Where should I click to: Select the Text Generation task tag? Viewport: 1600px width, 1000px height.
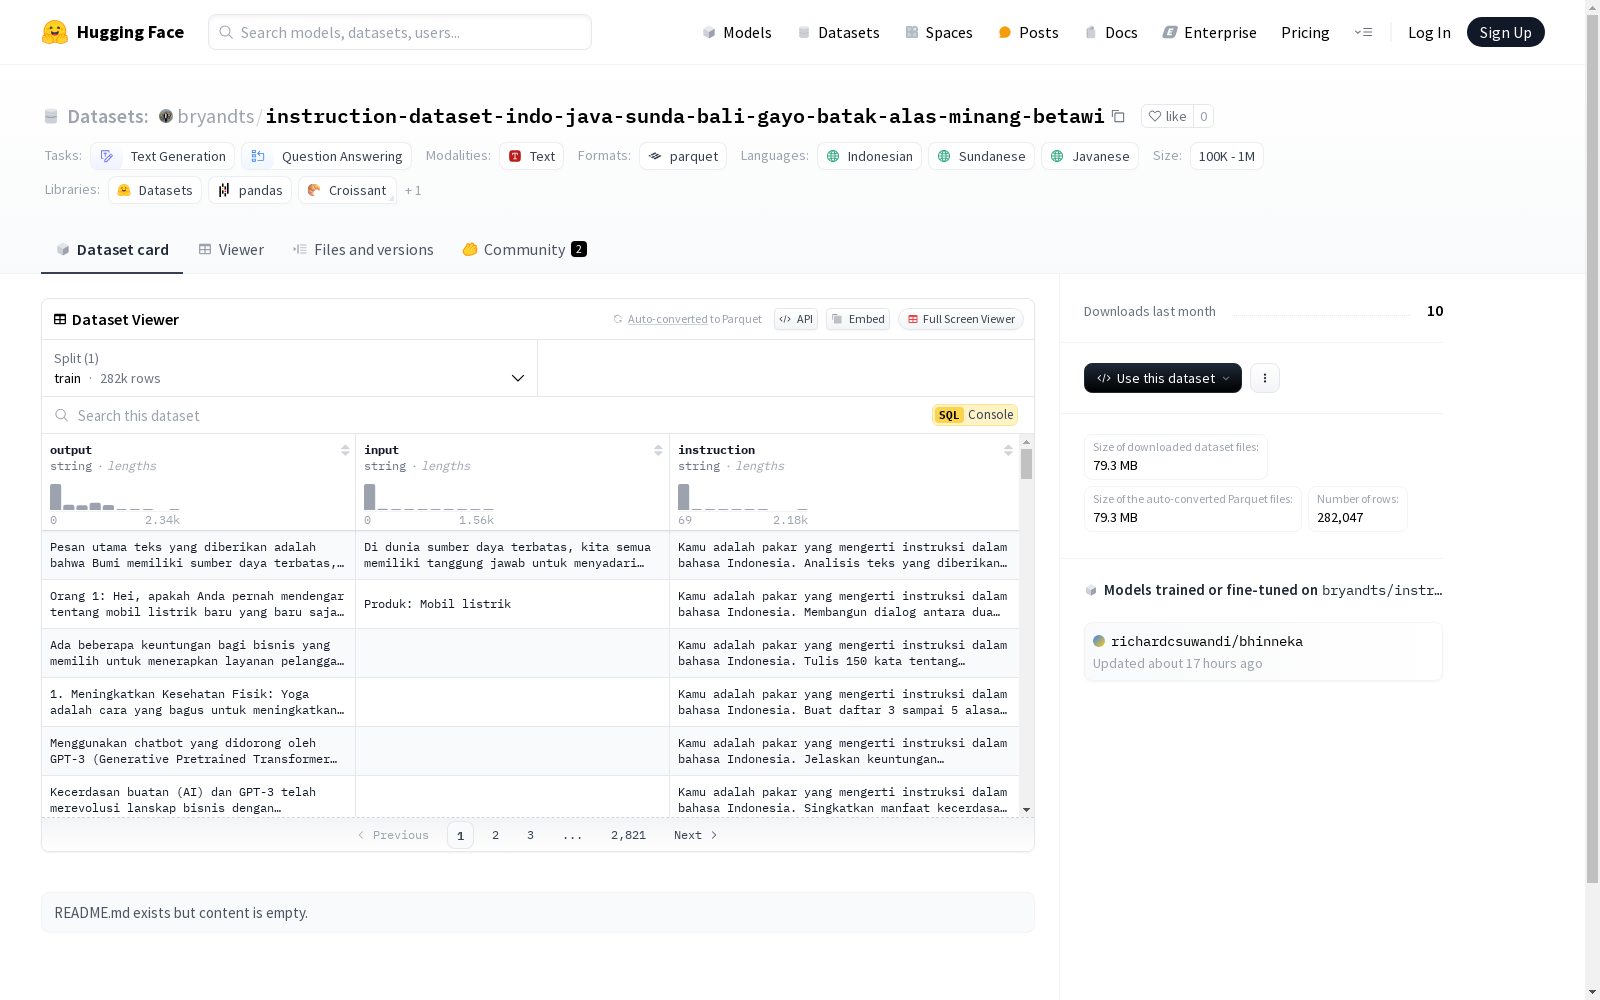pyautogui.click(x=163, y=156)
